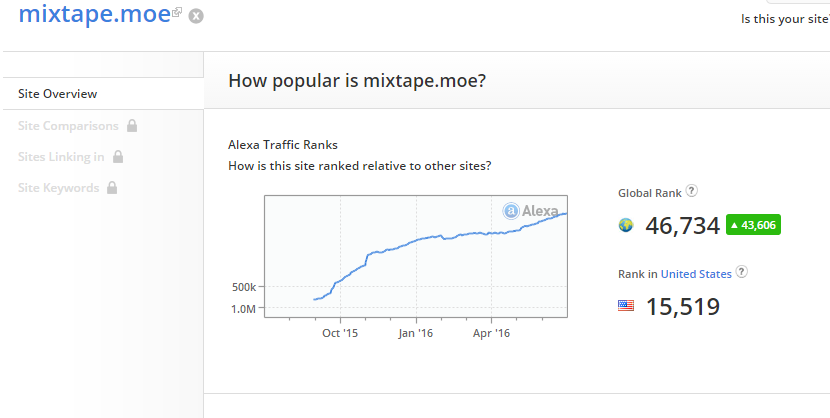
Task: Click the 'Is this your site' link
Action: click(785, 20)
